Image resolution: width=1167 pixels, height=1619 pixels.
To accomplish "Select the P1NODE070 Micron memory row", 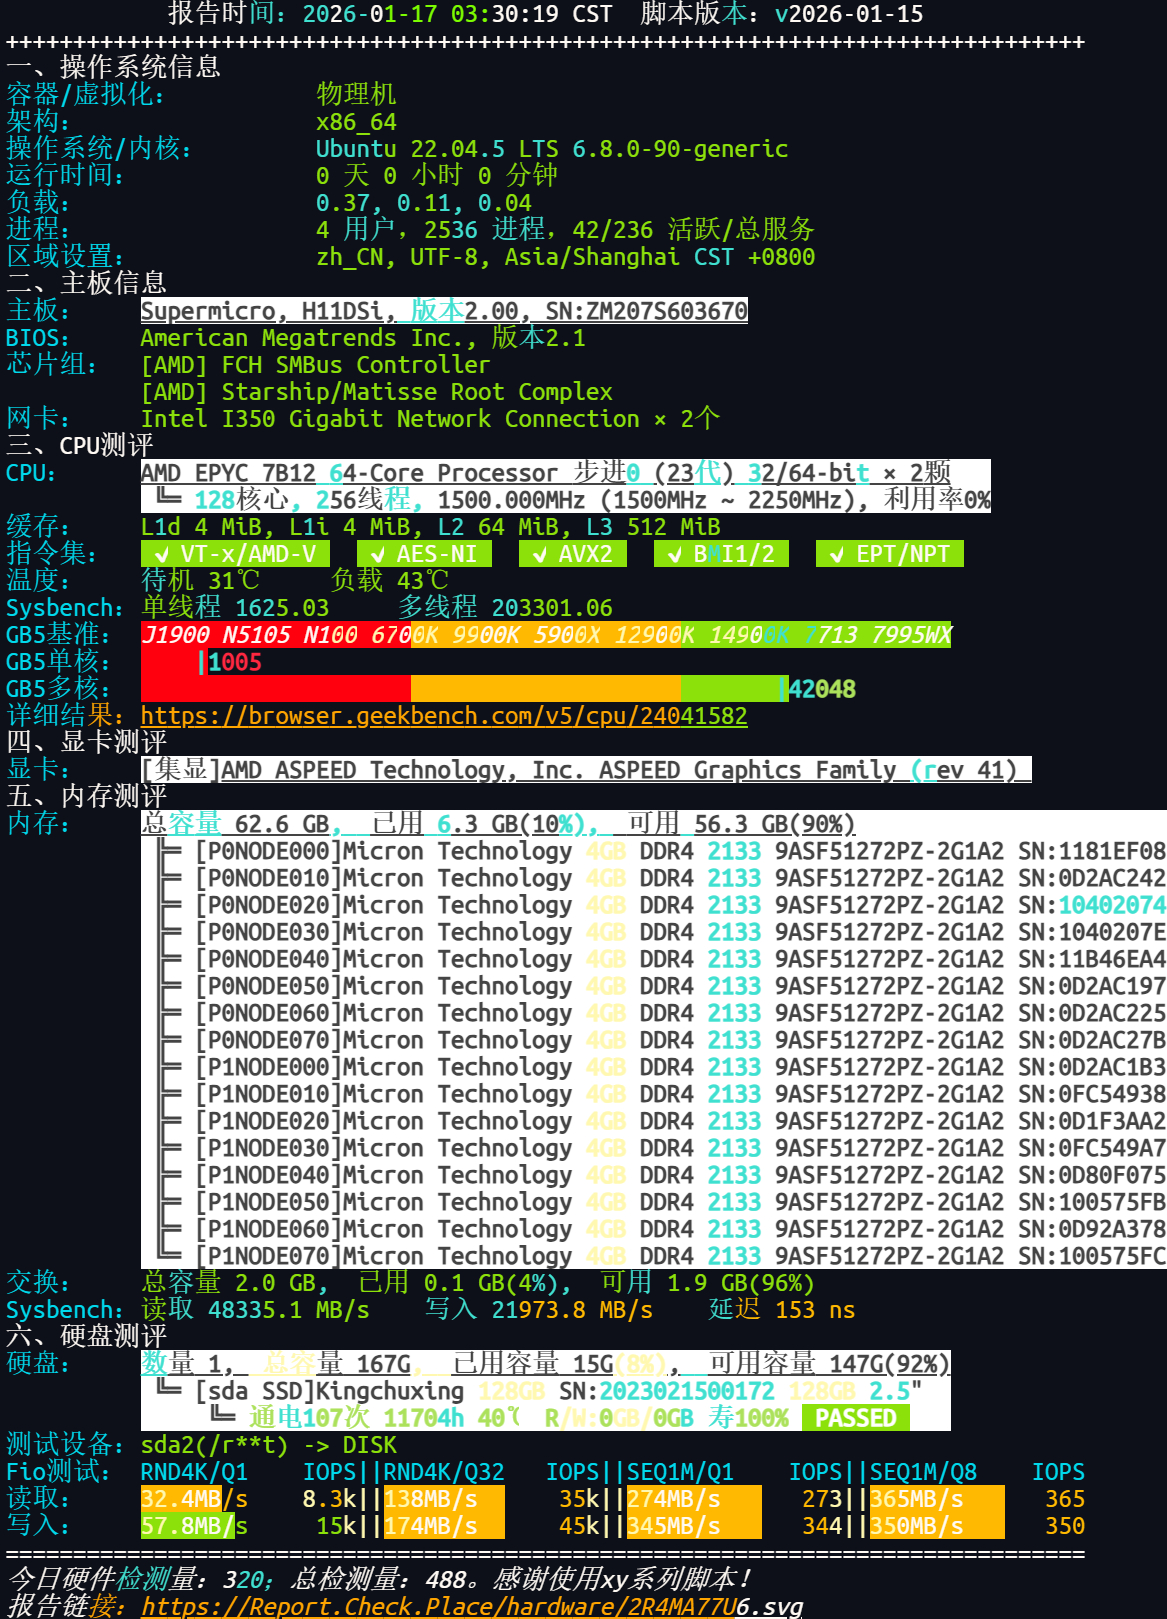I will tap(661, 1256).
